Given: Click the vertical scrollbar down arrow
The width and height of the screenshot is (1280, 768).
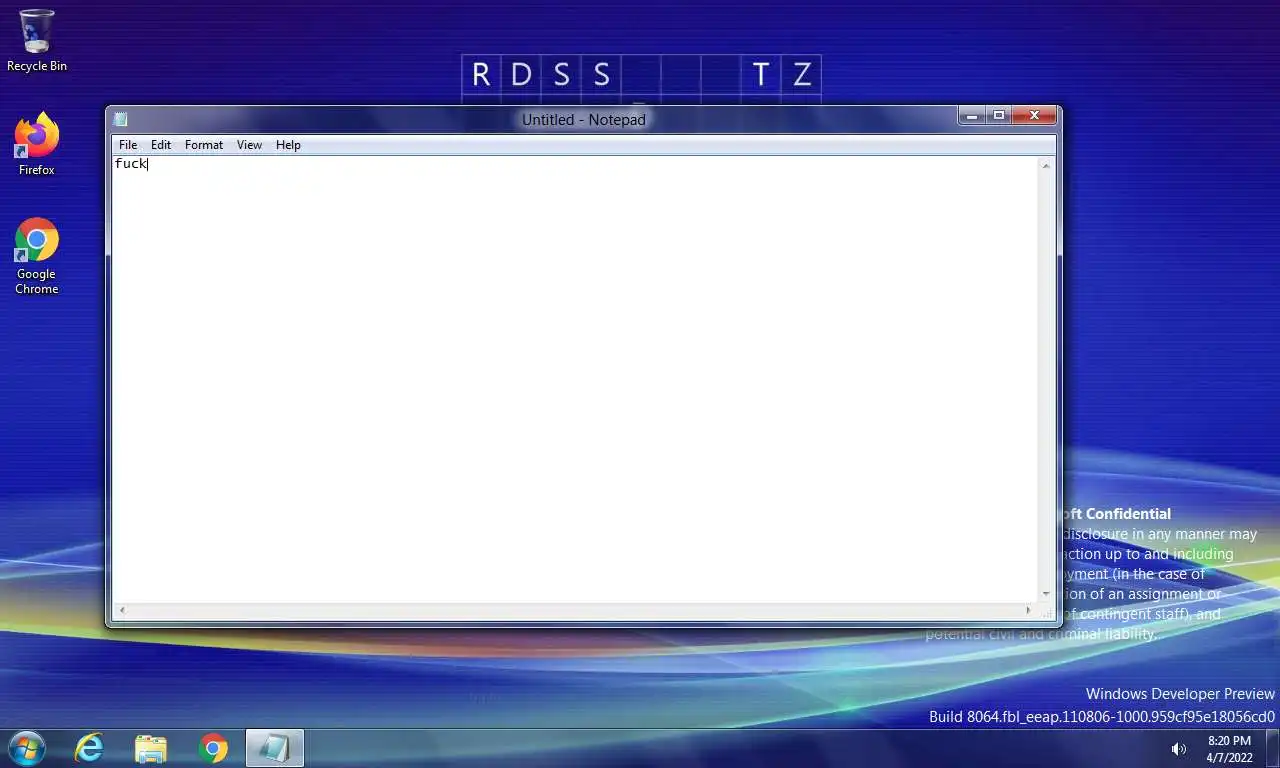Looking at the screenshot, I should [x=1047, y=594].
